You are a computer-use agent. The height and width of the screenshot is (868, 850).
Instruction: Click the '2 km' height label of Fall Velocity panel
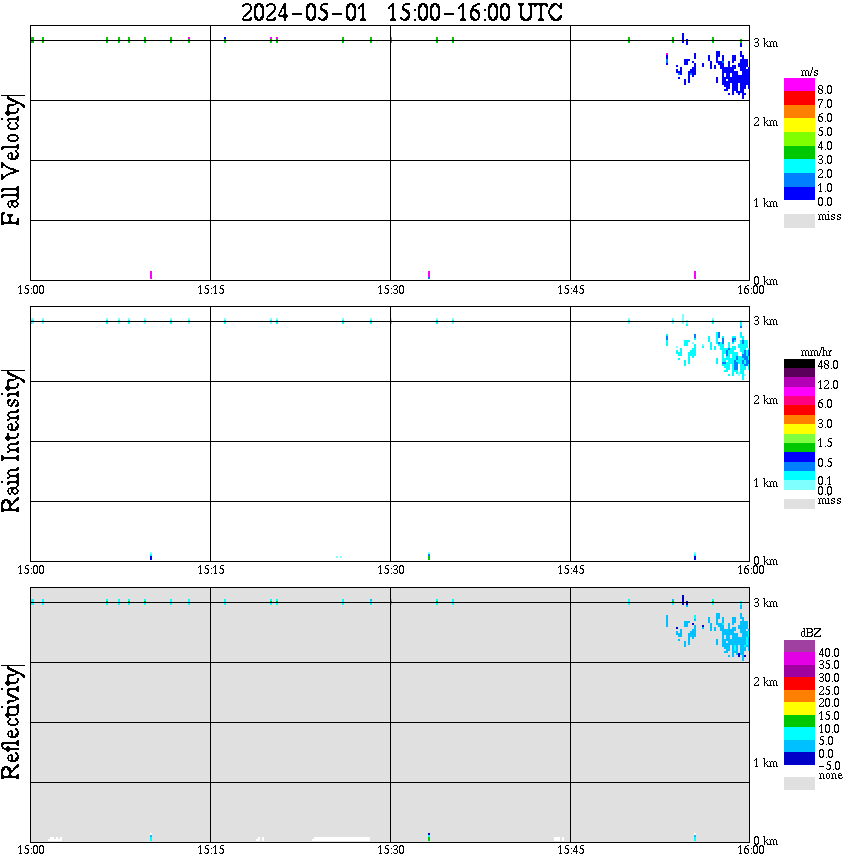click(x=765, y=122)
